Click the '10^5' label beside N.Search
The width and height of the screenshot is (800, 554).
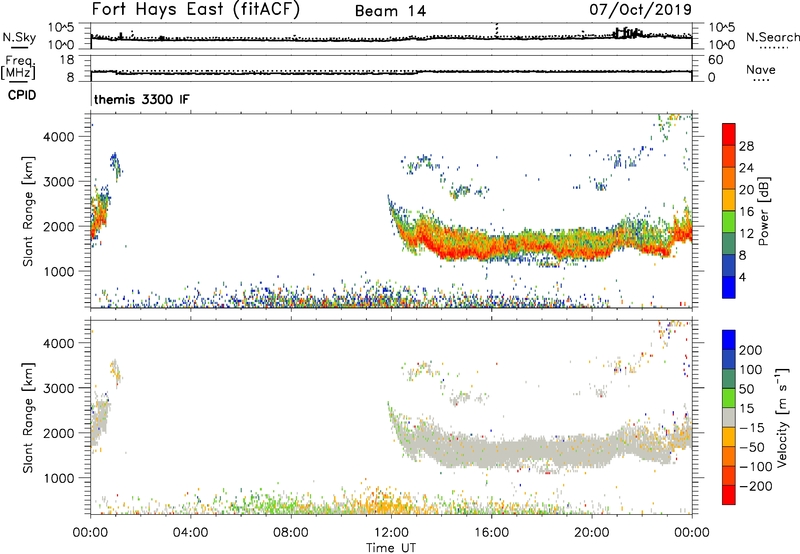click(x=721, y=27)
